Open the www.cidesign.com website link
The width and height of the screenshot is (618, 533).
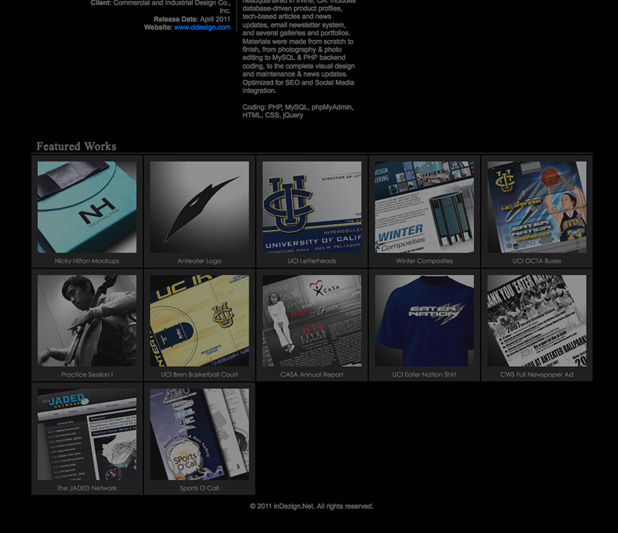[202, 27]
